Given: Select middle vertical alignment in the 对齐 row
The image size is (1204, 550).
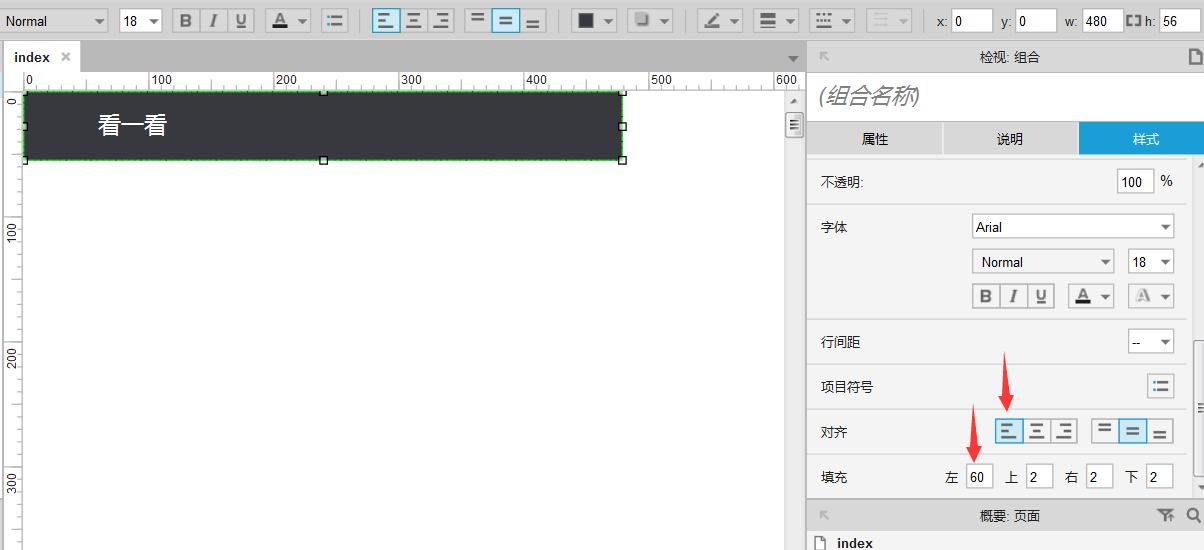Looking at the screenshot, I should tap(1132, 431).
